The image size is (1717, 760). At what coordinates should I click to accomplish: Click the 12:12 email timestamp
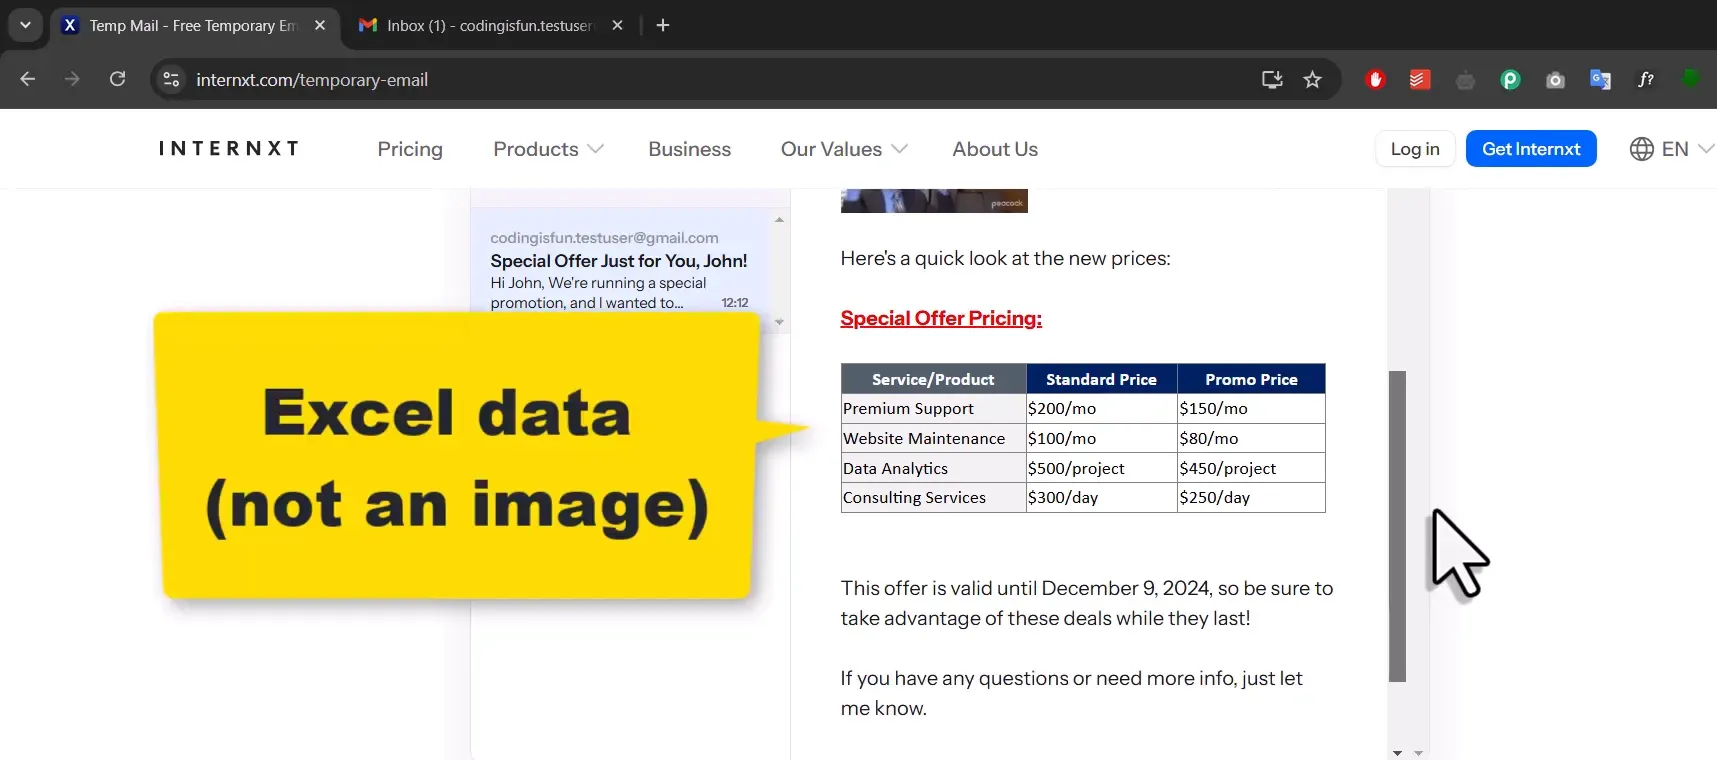735,303
